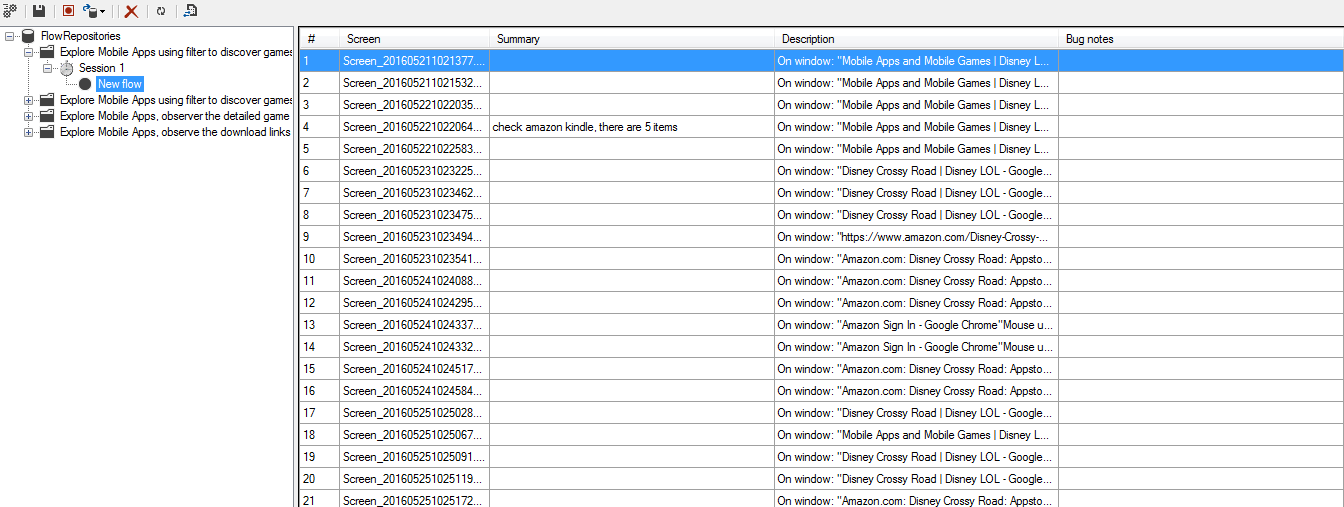This screenshot has height=507, width=1344.
Task: Click row 14 'Amazon Sign In' description cell
Action: (x=916, y=347)
